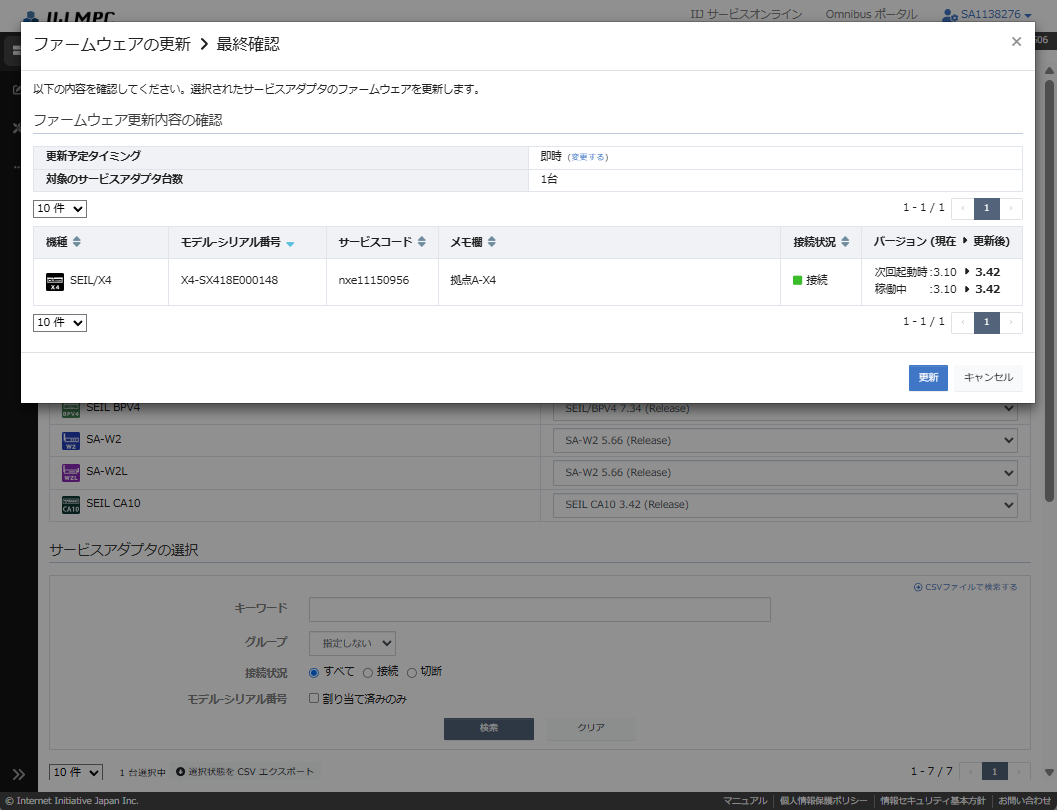Open お問い合わせ footer link
1057x810 pixels.
pyautogui.click(x=1024, y=801)
